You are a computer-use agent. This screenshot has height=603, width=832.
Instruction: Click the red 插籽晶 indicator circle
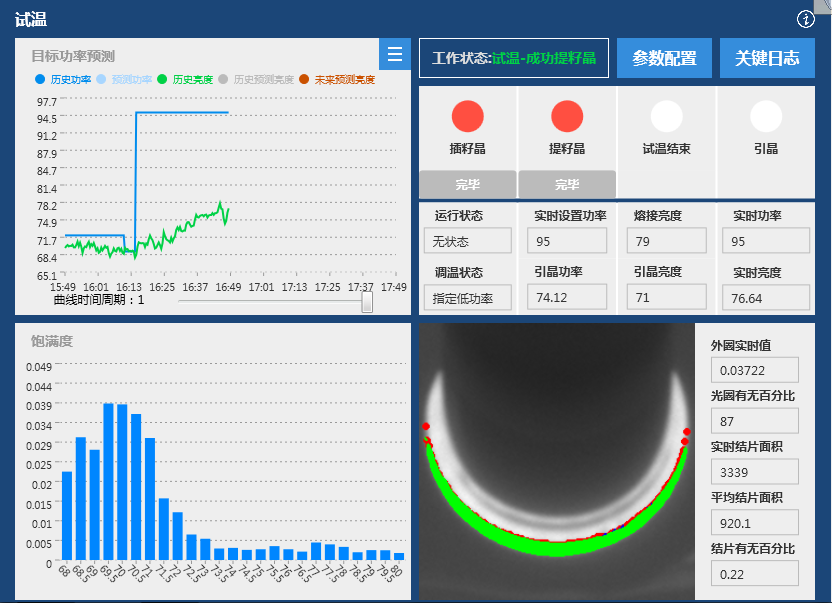tap(467, 117)
